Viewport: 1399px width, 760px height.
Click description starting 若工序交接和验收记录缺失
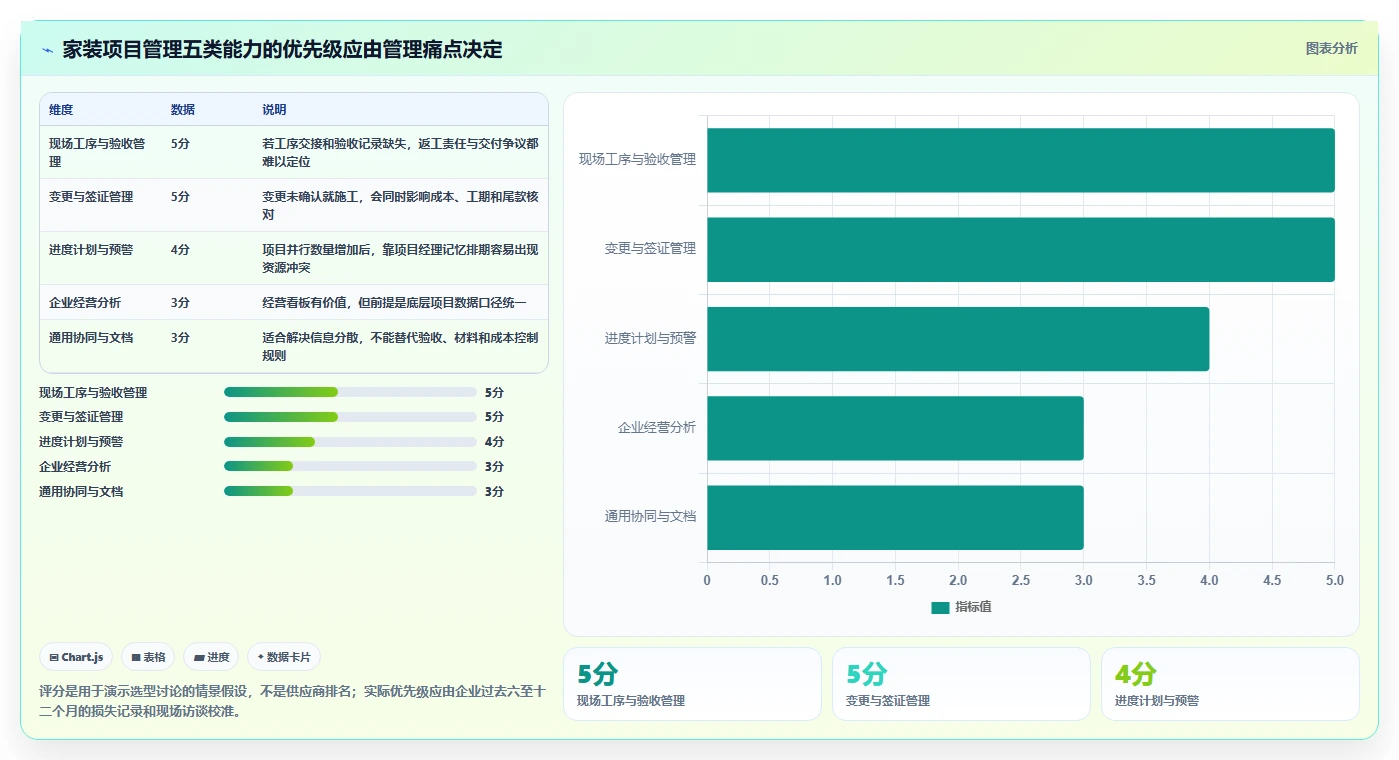pos(400,152)
